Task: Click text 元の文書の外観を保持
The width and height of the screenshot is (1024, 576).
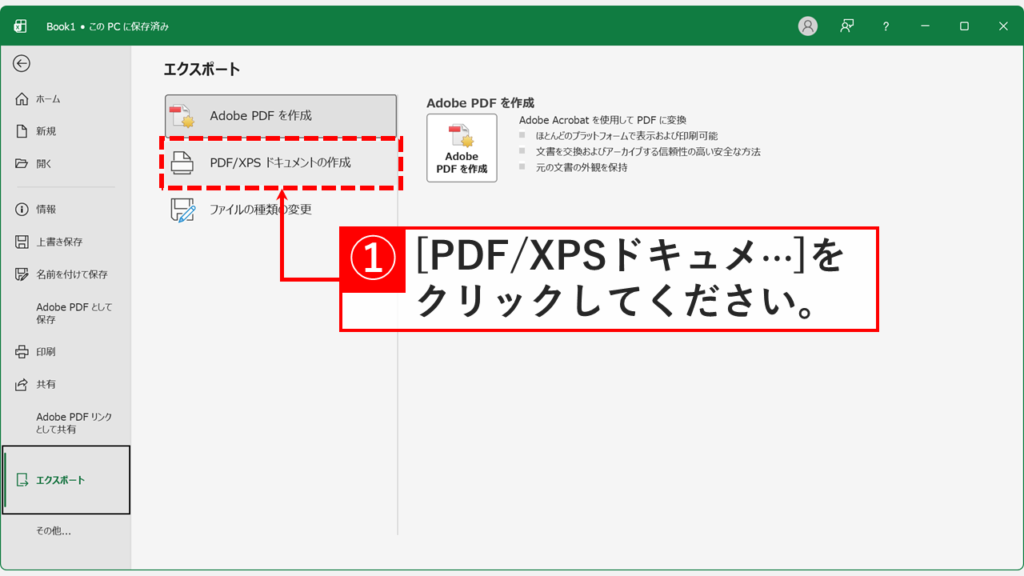Action: (x=582, y=167)
